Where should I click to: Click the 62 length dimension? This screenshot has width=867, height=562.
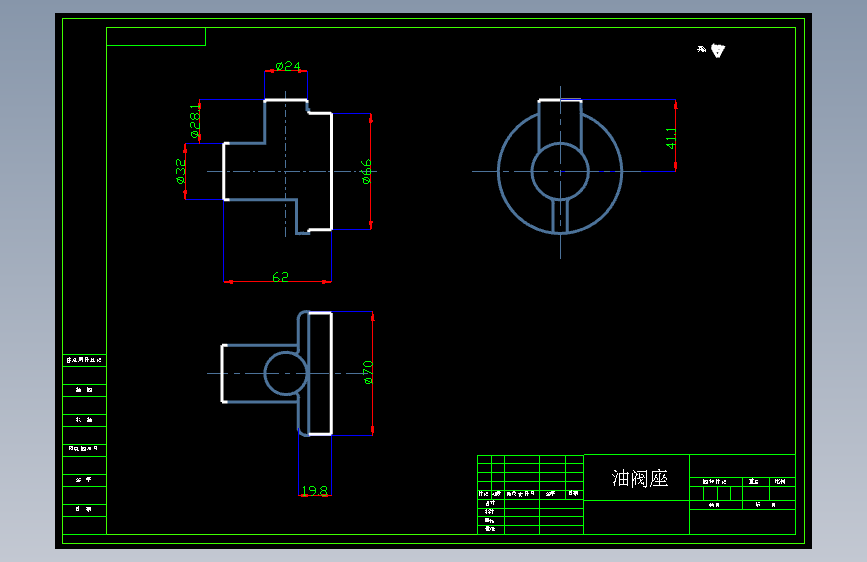pyautogui.click(x=280, y=277)
